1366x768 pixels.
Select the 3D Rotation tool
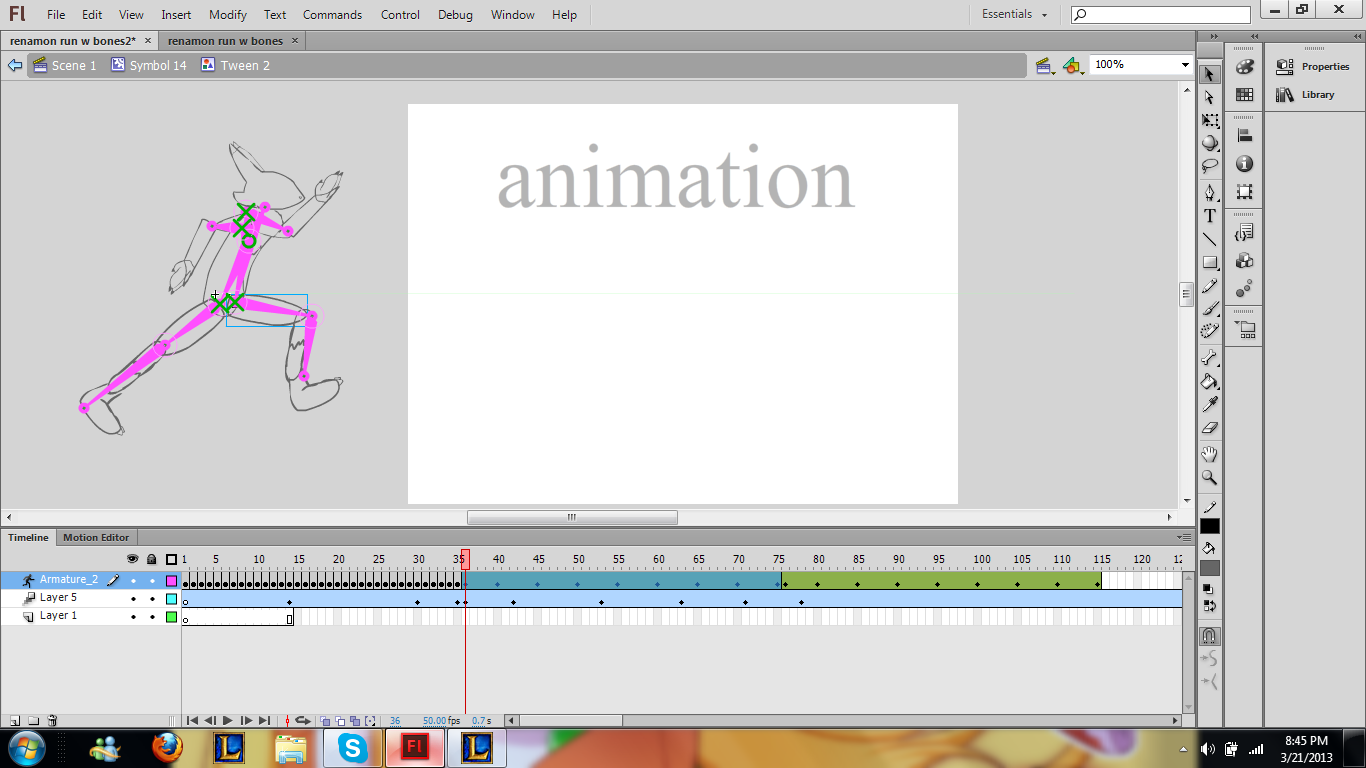click(1209, 144)
